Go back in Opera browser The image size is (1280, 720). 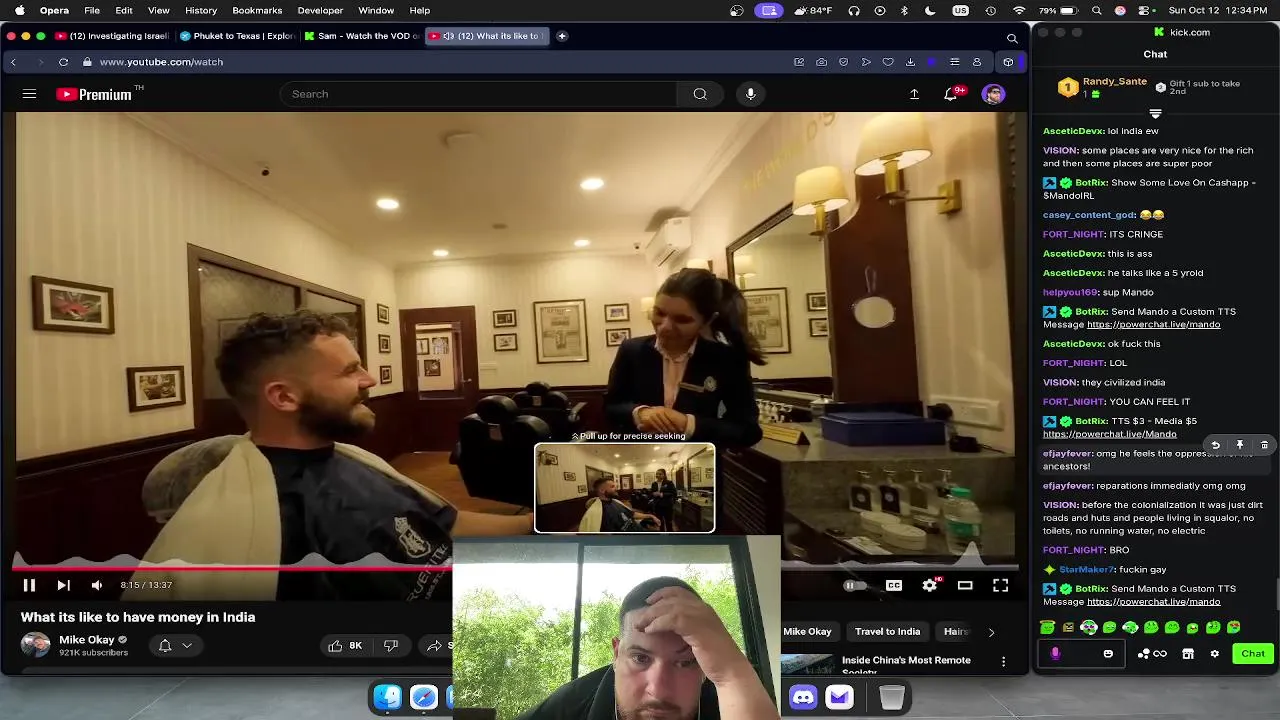tap(13, 62)
